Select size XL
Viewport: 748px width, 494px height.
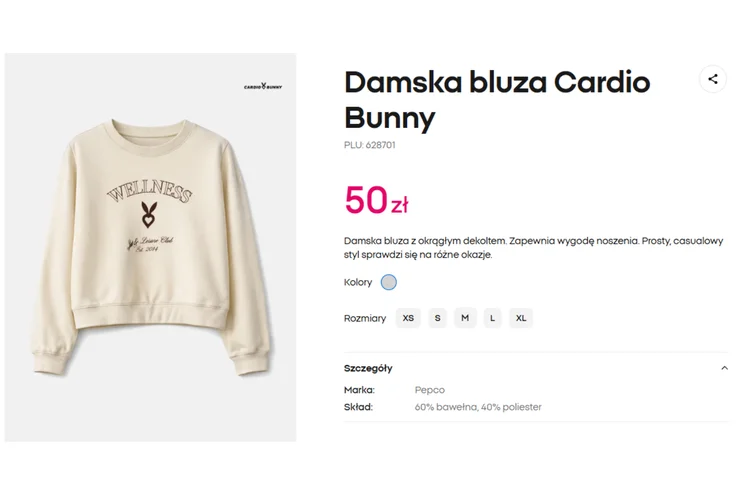521,318
